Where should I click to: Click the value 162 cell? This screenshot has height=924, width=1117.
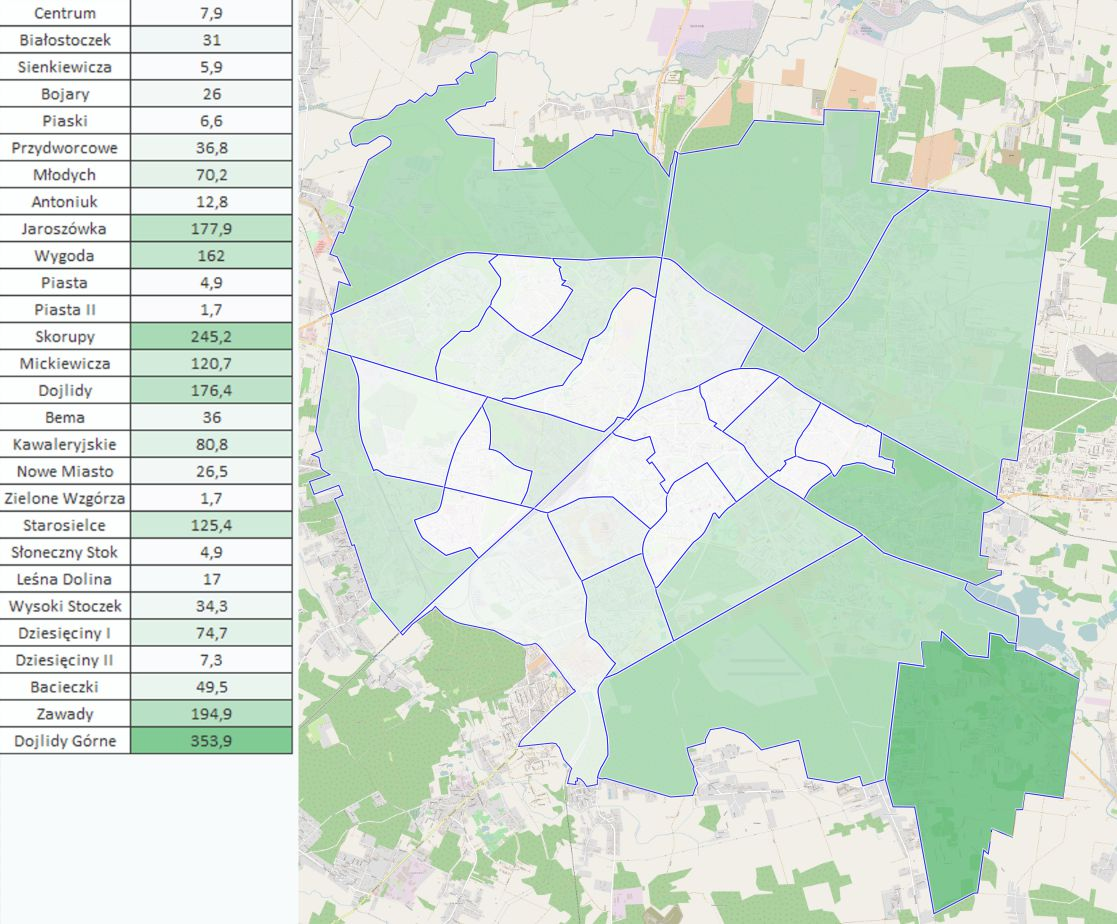pos(212,256)
